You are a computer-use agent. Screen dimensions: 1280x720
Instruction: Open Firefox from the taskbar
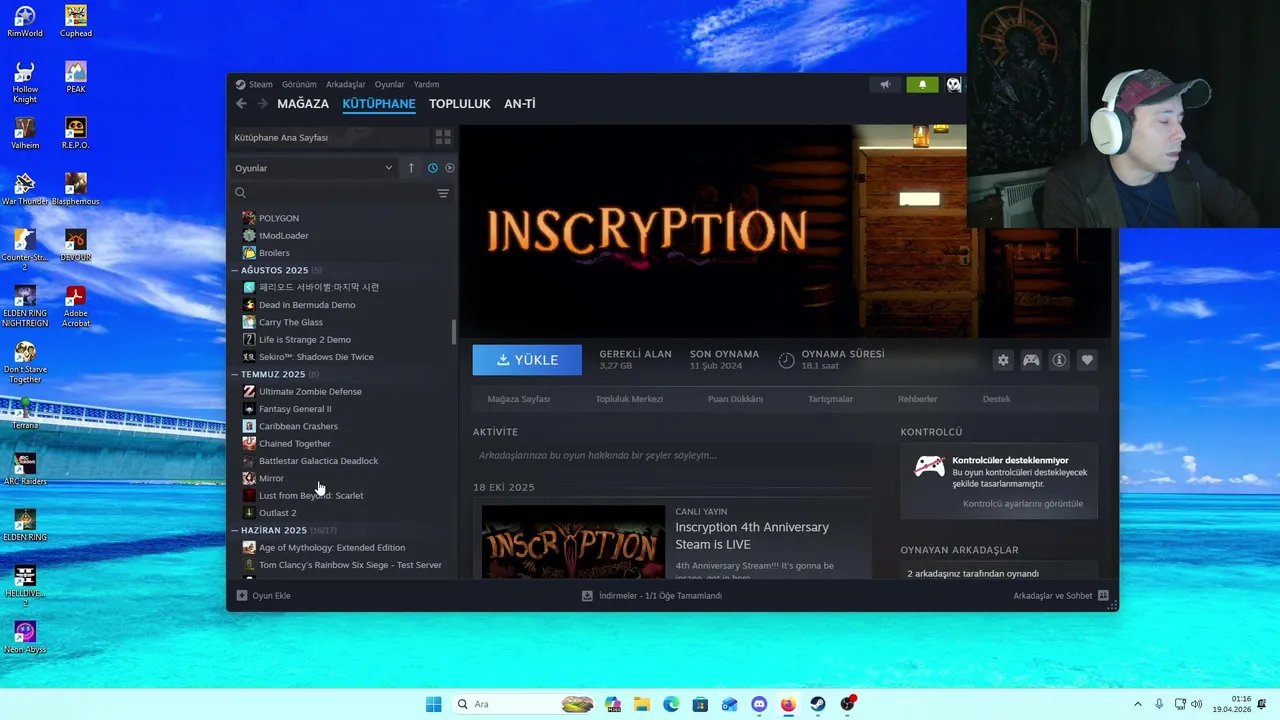pos(788,704)
